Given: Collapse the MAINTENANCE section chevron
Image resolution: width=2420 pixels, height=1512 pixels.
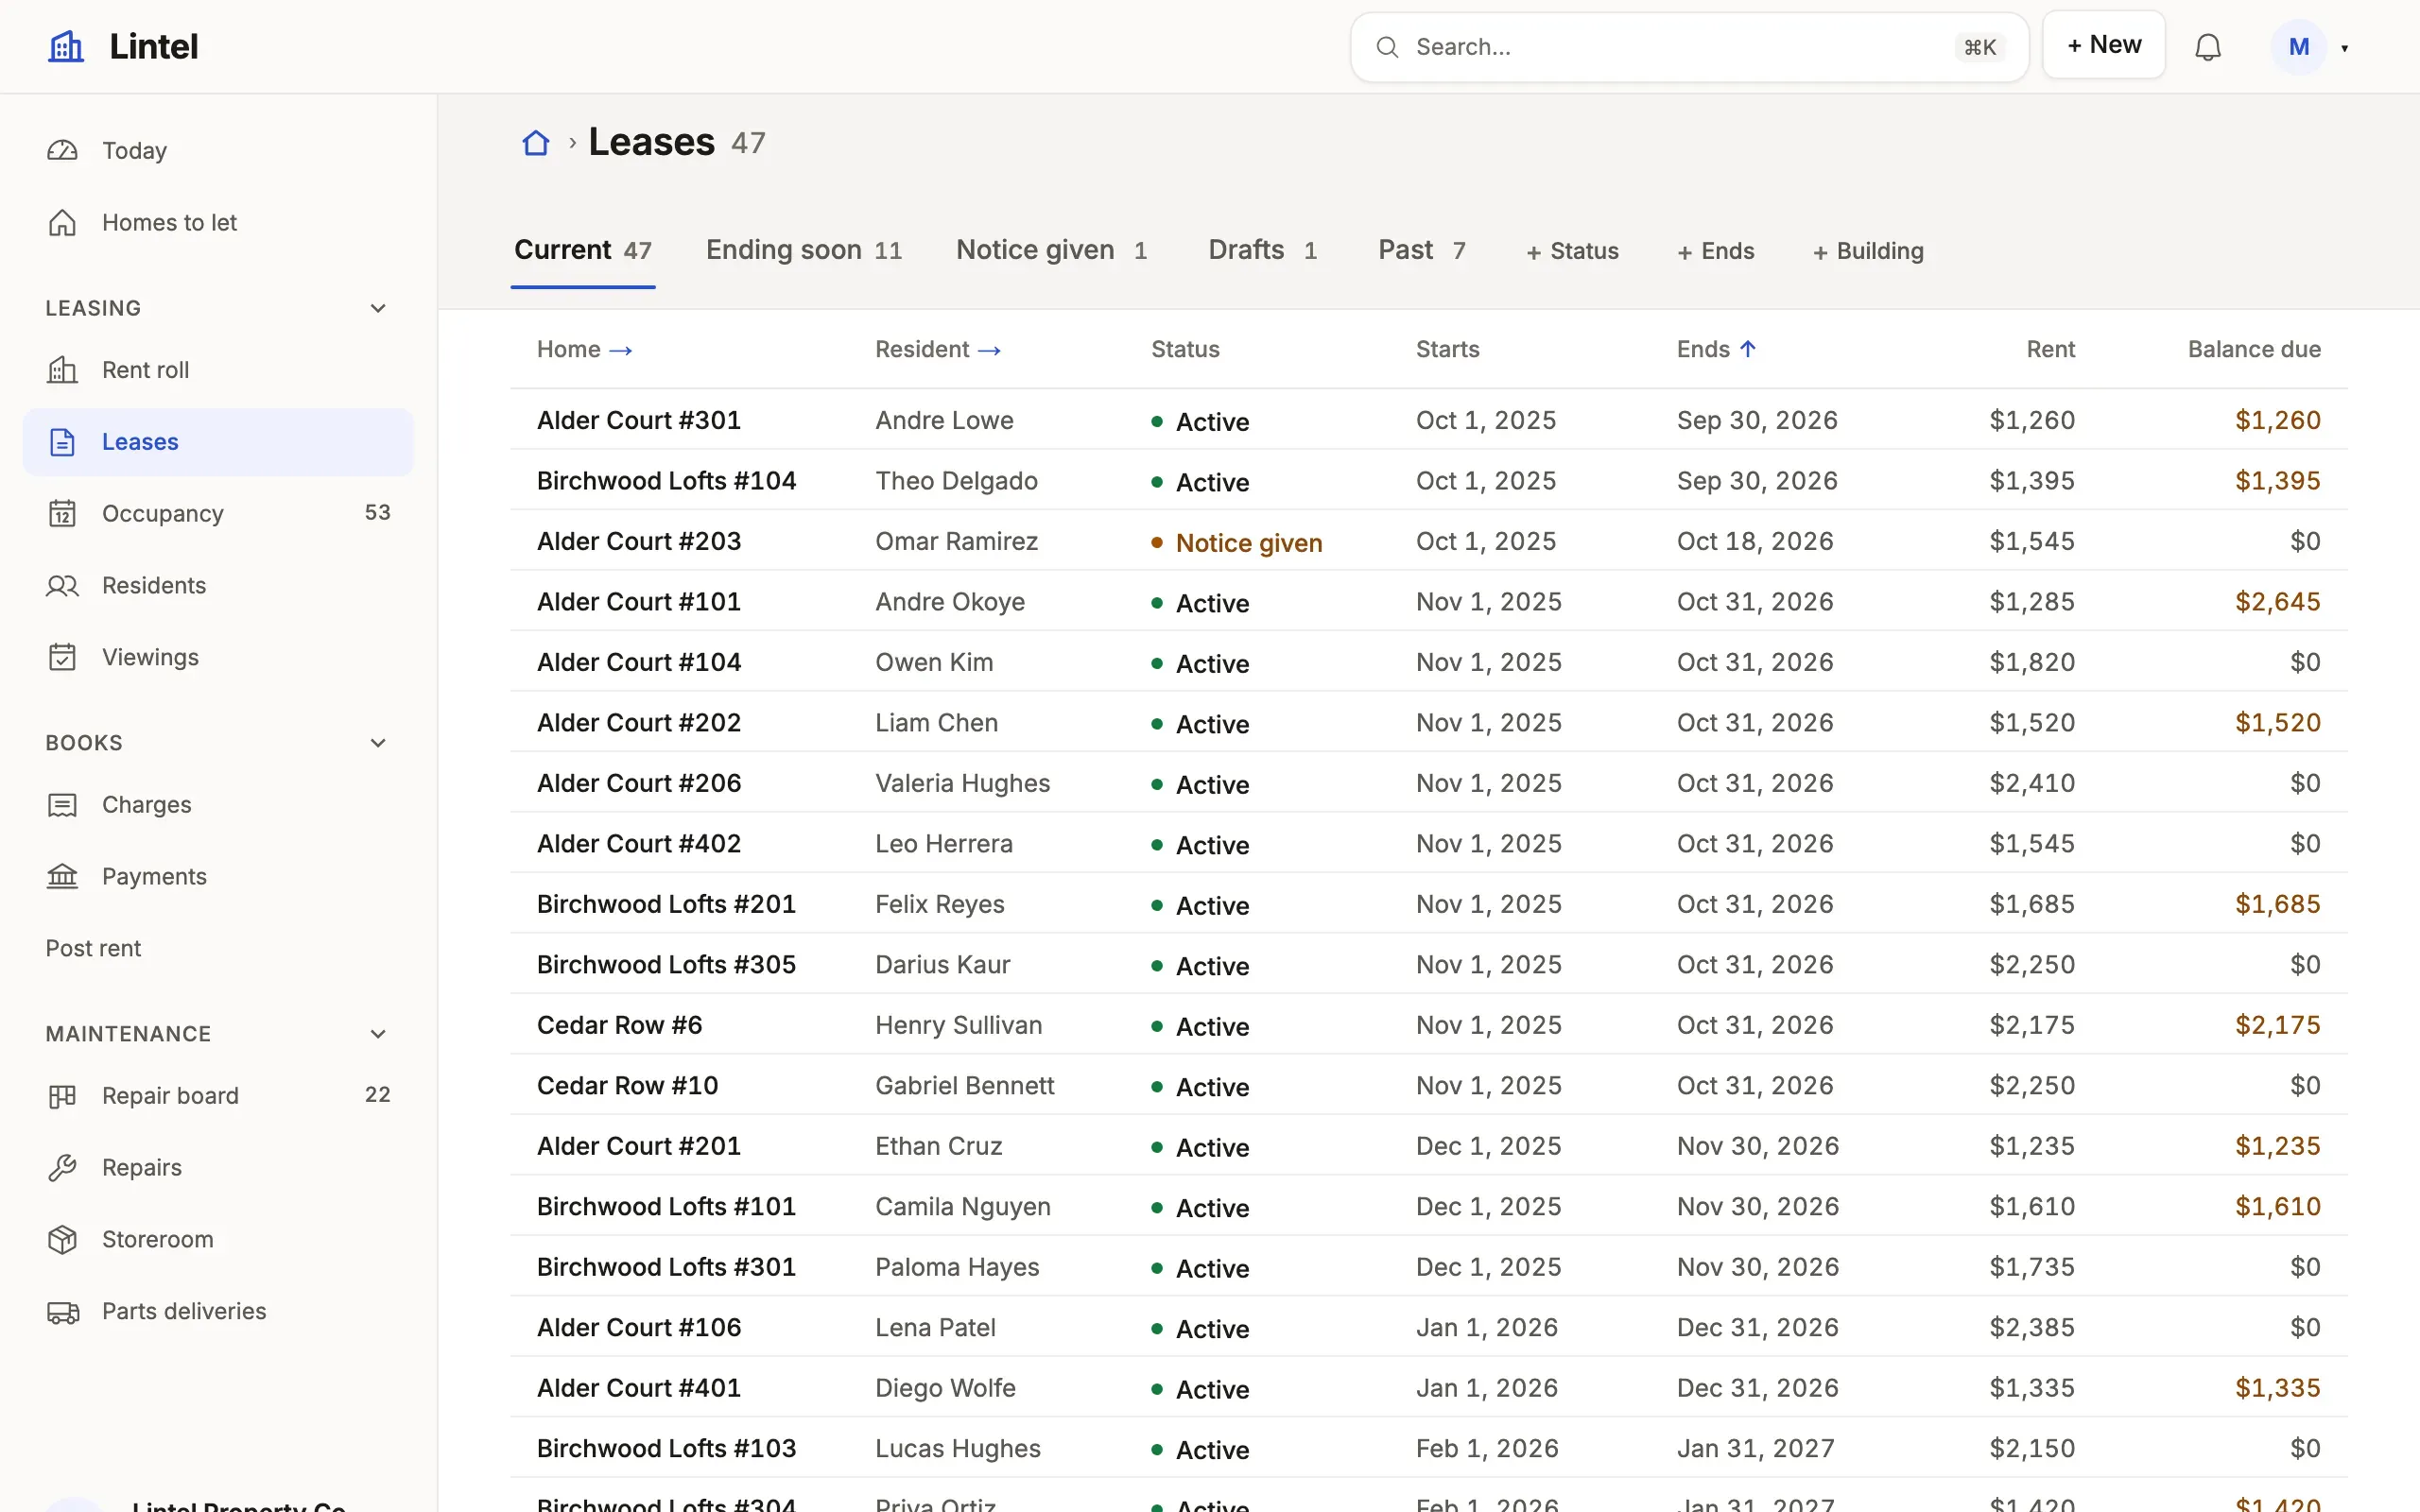Looking at the screenshot, I should tap(378, 1034).
